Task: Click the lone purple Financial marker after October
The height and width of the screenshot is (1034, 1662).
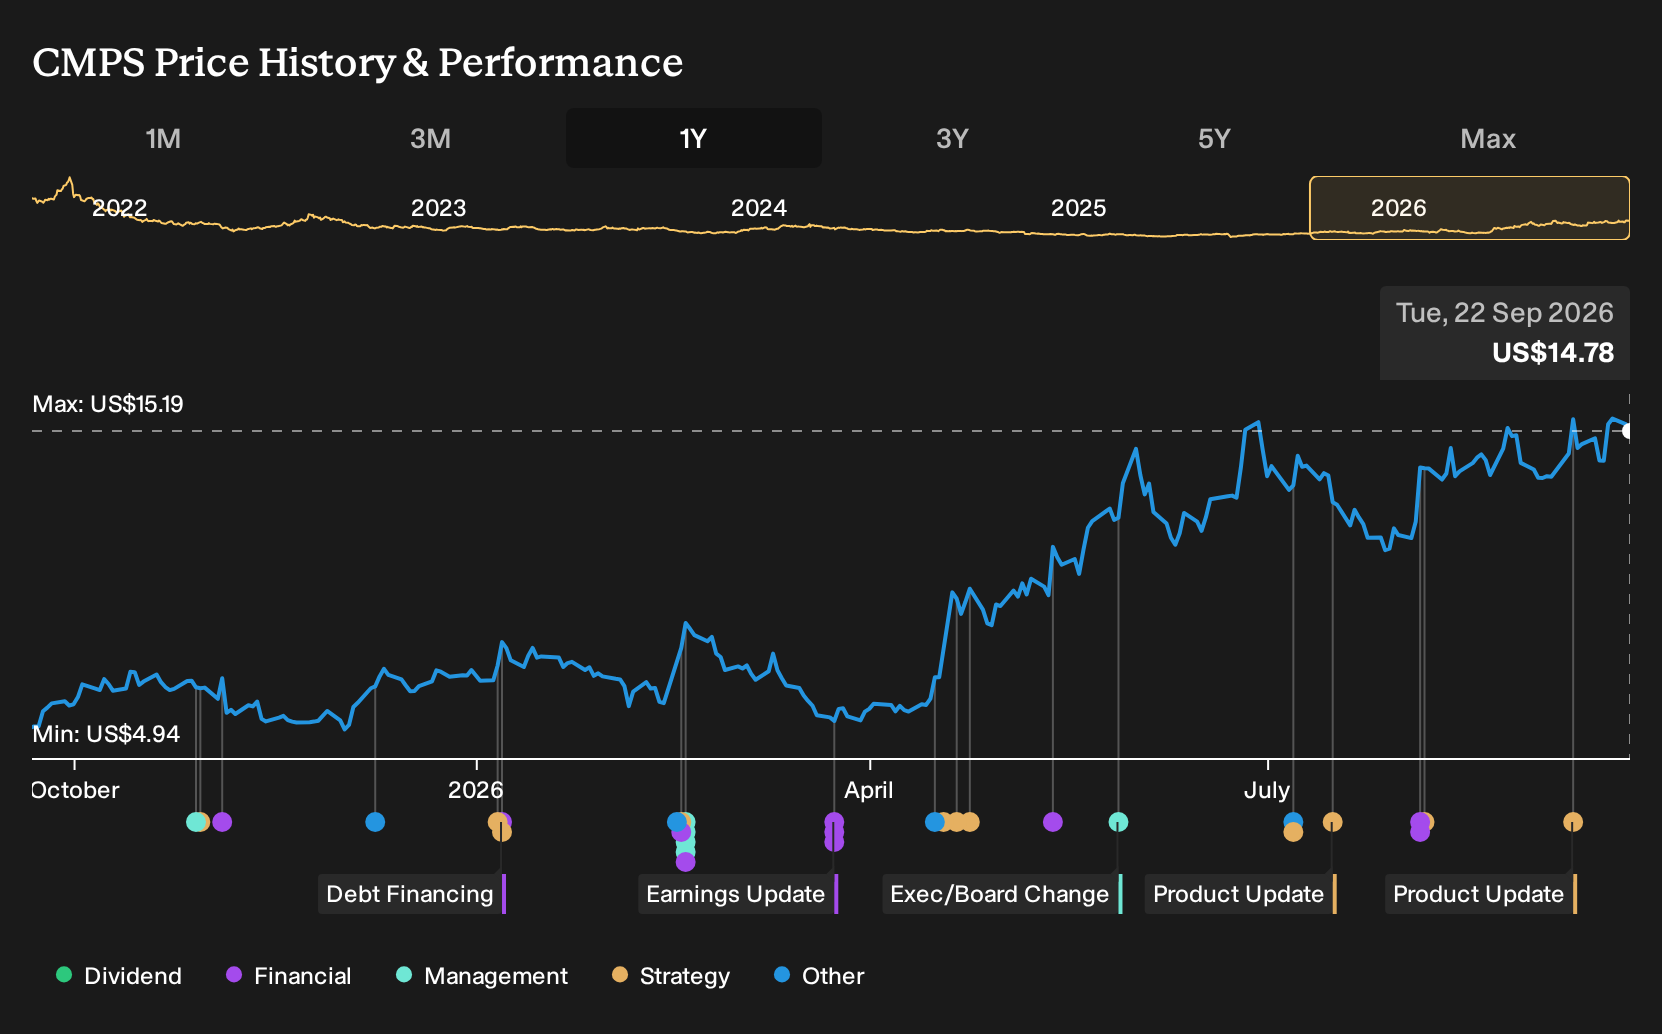Action: click(222, 822)
